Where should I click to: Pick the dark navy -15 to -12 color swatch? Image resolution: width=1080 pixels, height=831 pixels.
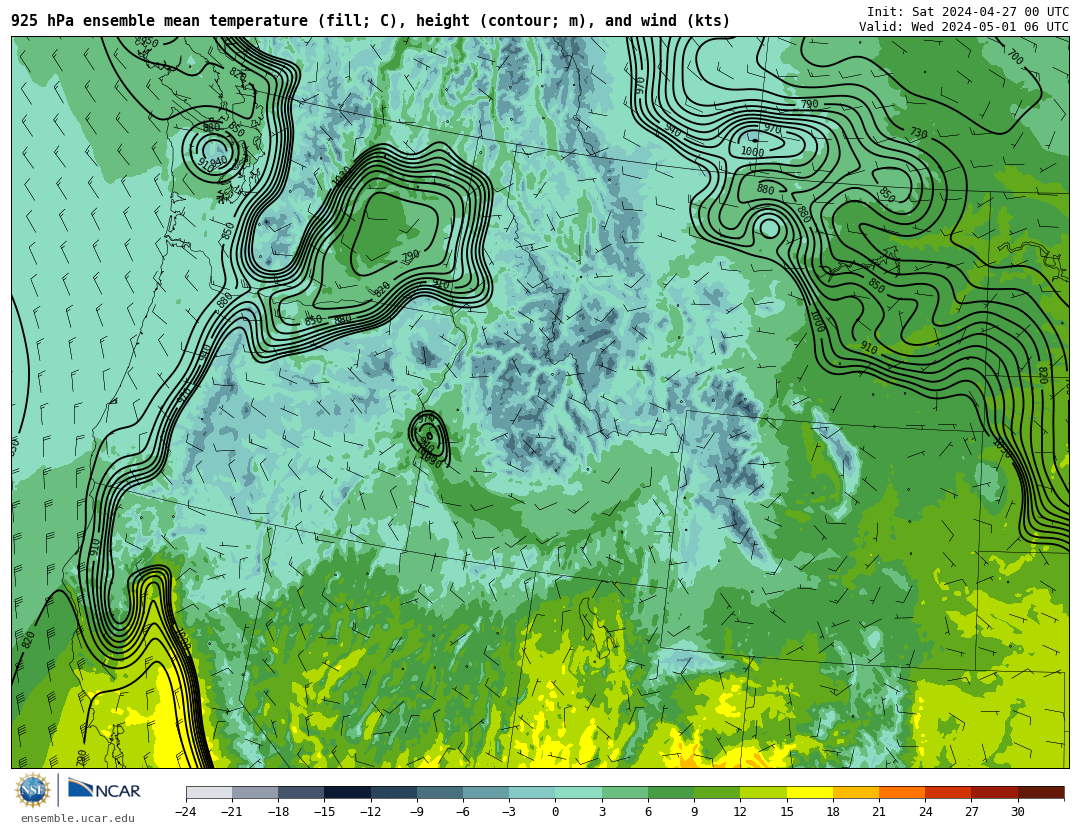click(348, 792)
